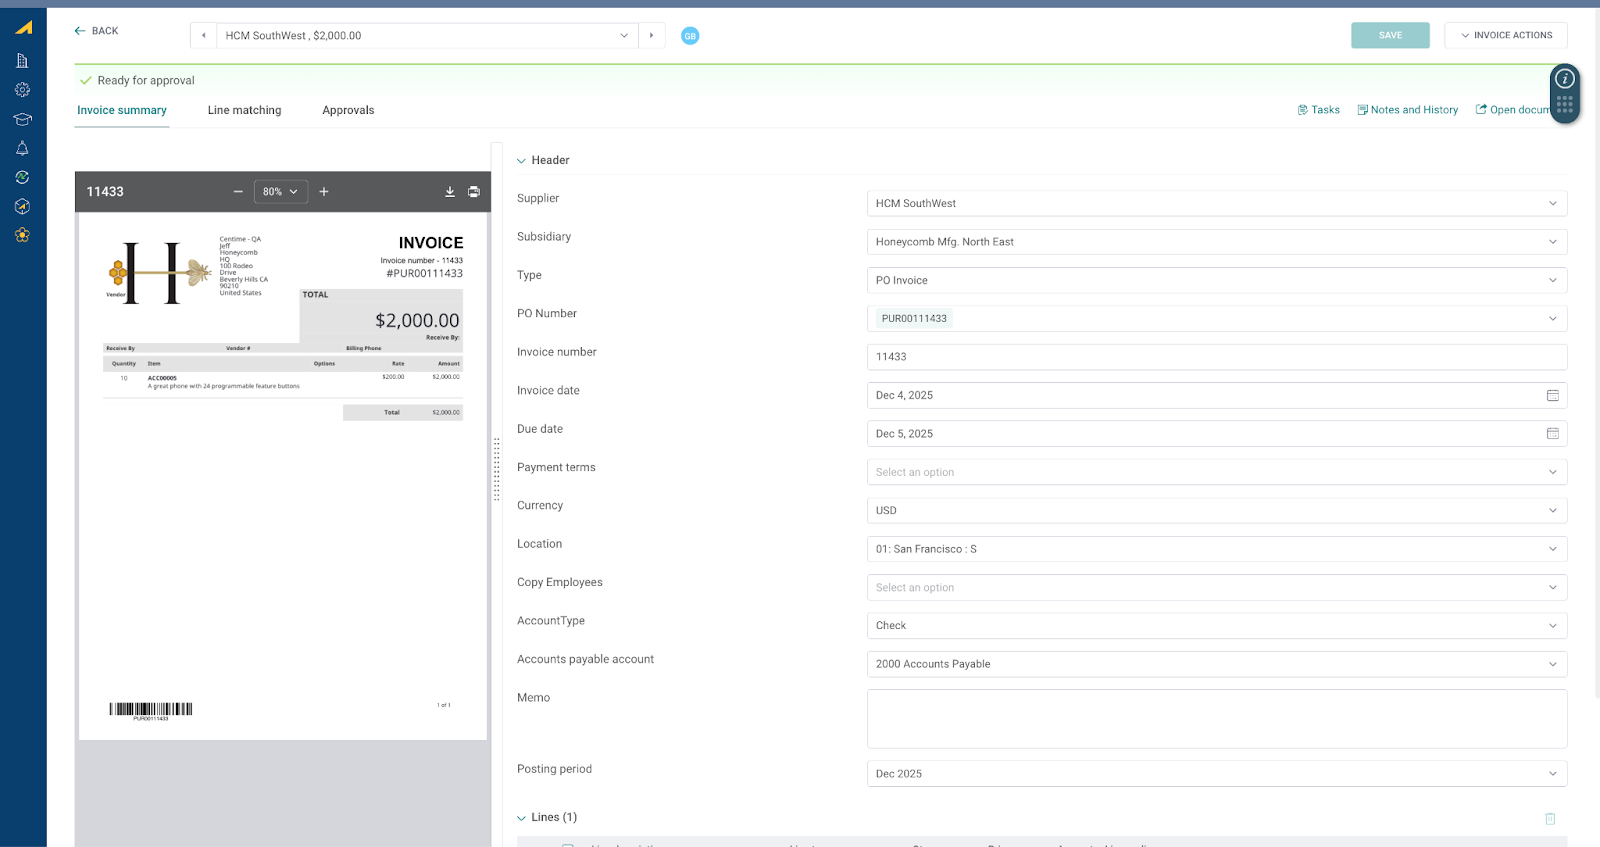Open the Invoice Actions dropdown
This screenshot has width=1600, height=847.
(1505, 35)
